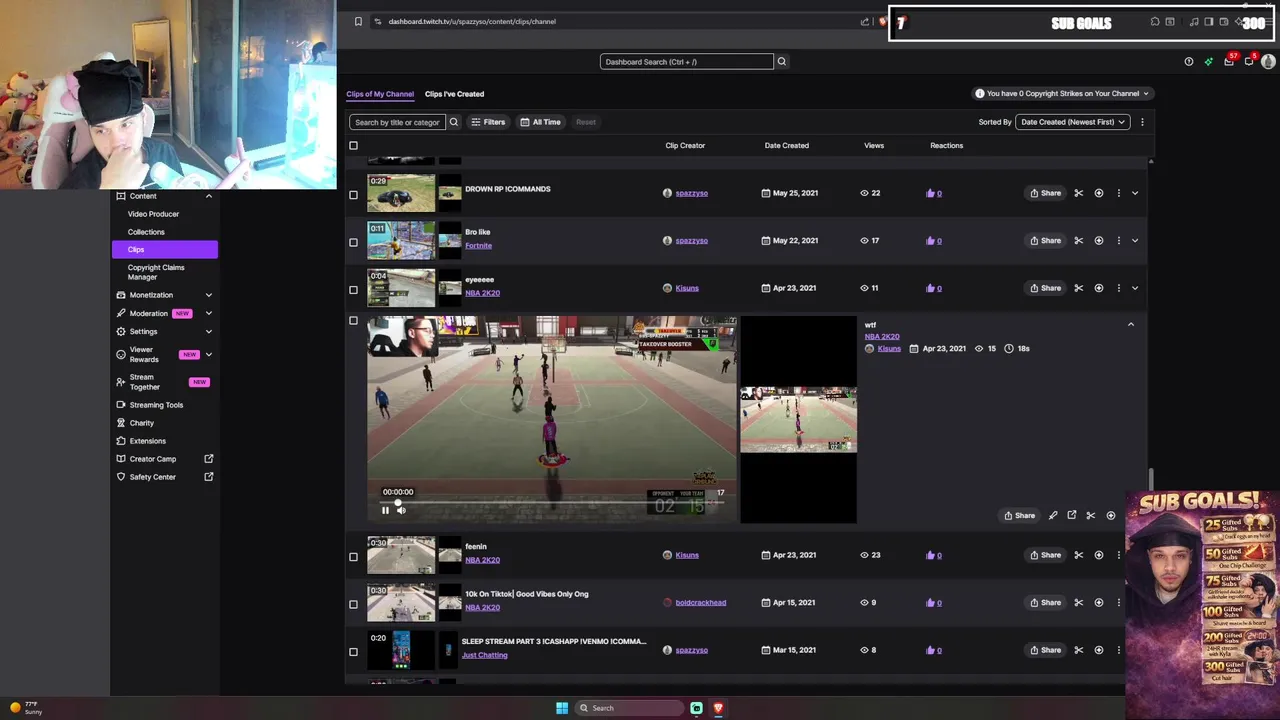Click scissors icon on expanded wtf clip
Image resolution: width=1280 pixels, height=720 pixels.
click(1091, 516)
